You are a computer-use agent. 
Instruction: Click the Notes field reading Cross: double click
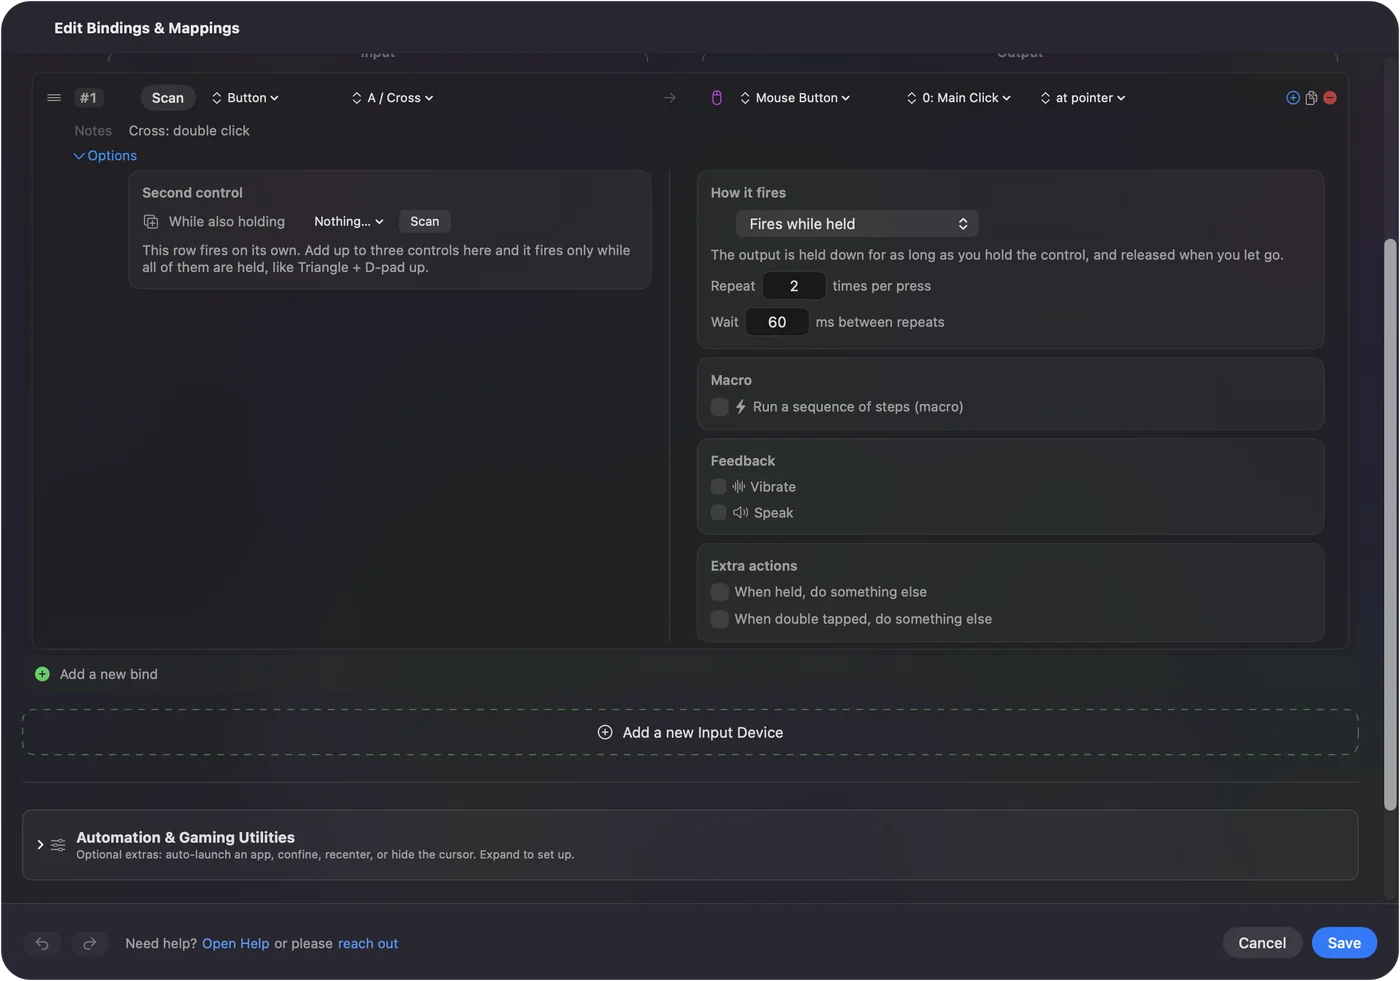tap(189, 131)
